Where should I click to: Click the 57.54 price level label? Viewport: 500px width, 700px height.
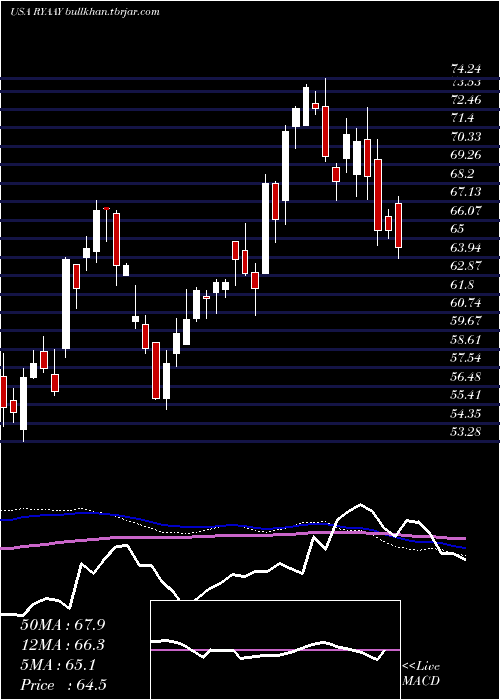pos(467,358)
